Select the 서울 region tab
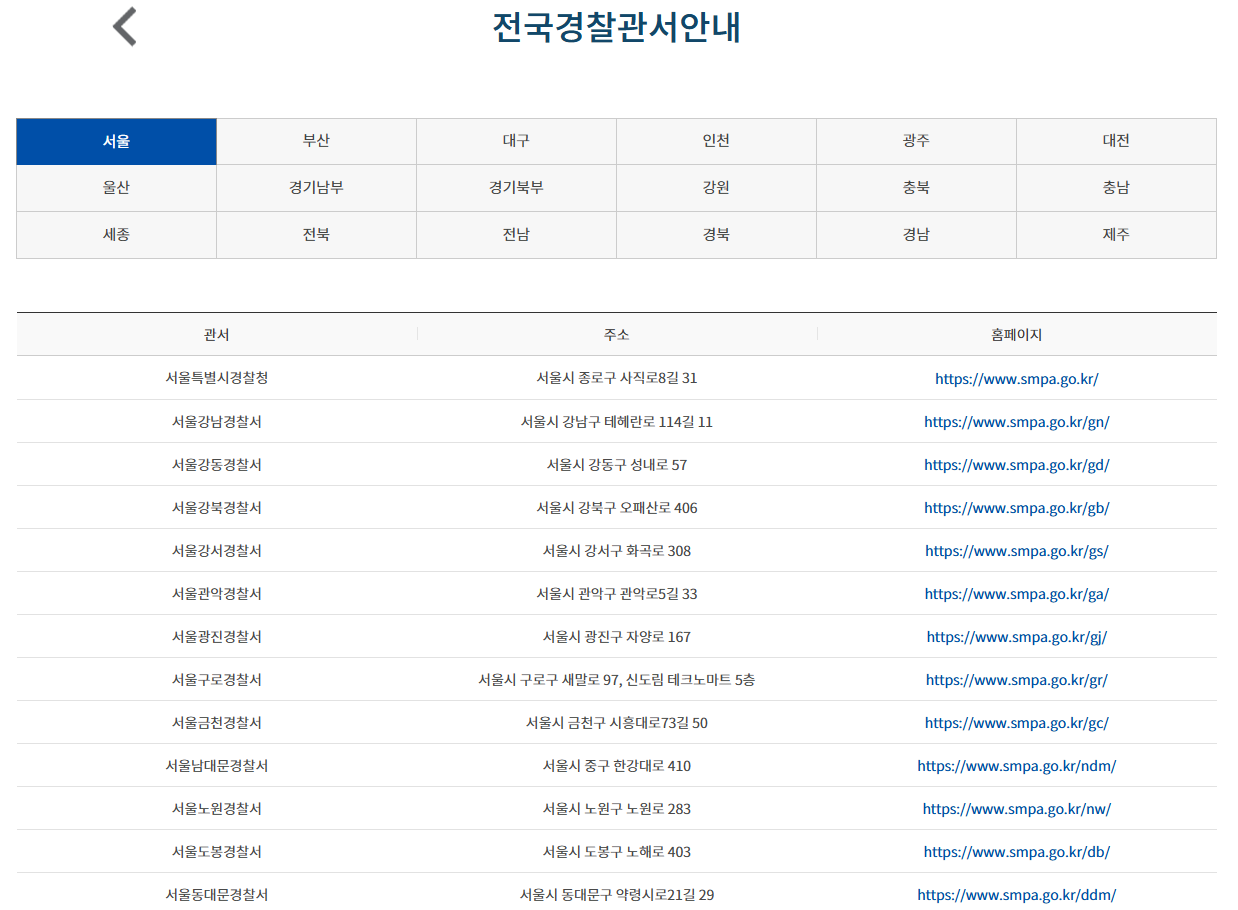 [116, 141]
